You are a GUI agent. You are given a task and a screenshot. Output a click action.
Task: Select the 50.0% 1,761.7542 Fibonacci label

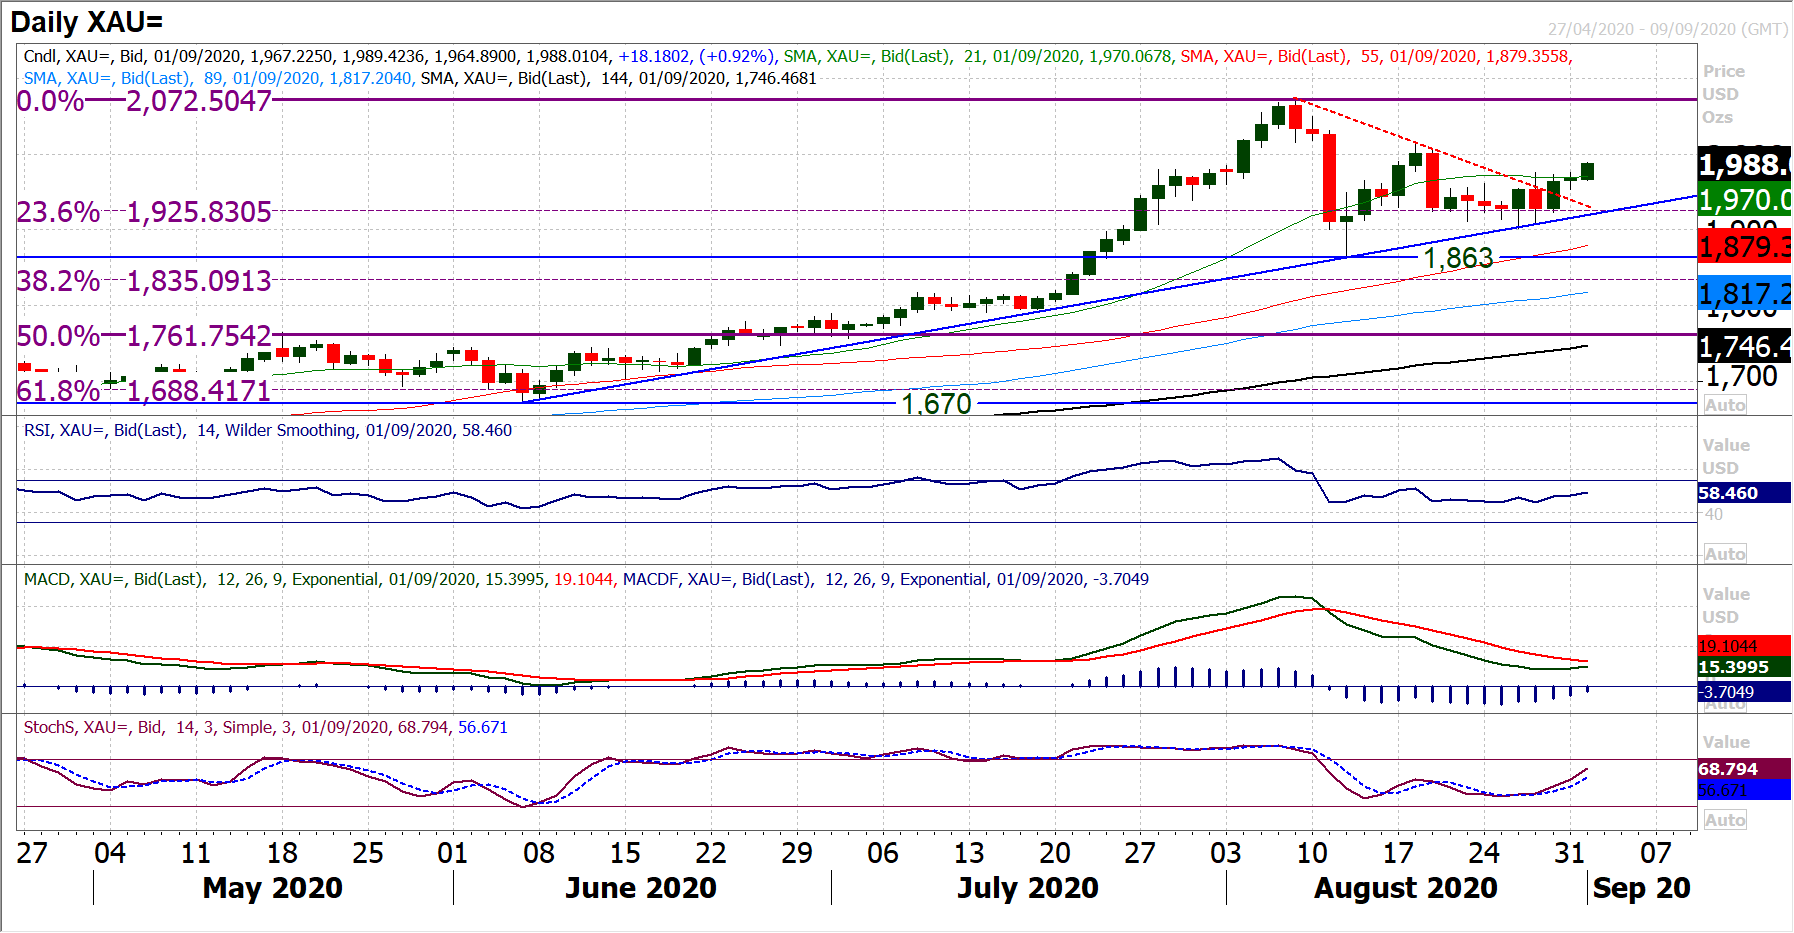(144, 336)
